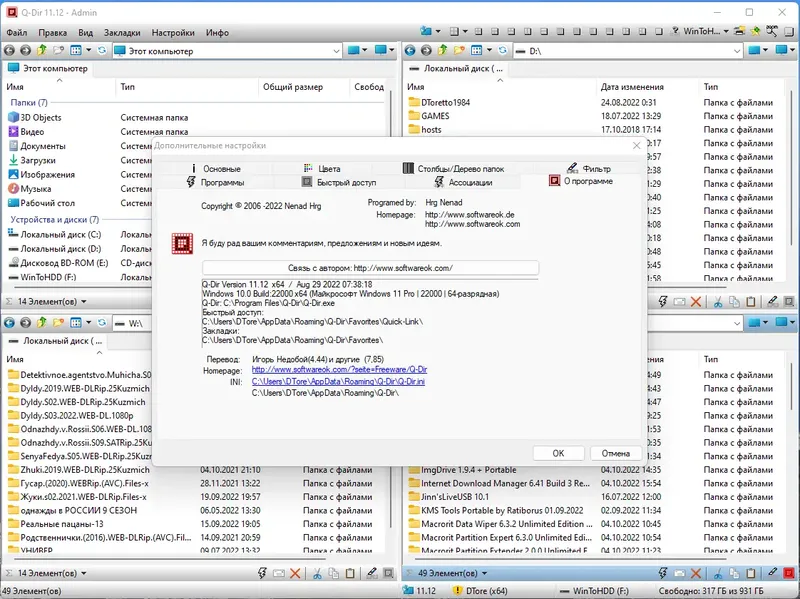Click the magnifier zoom icon in the main toolbar
This screenshot has width=800, height=599.
pyautogui.click(x=771, y=32)
